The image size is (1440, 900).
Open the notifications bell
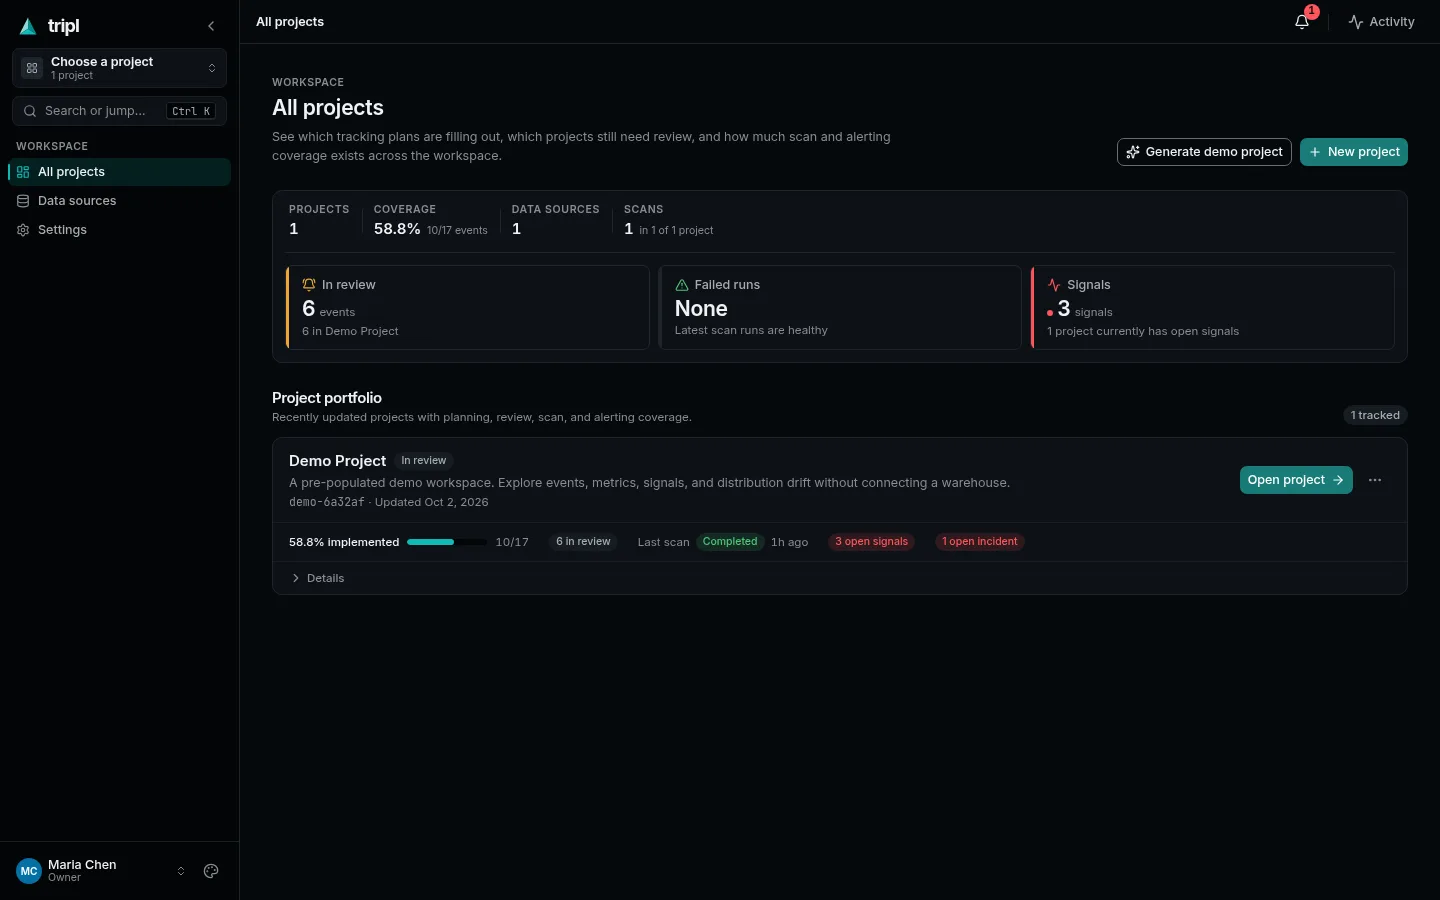(1302, 22)
